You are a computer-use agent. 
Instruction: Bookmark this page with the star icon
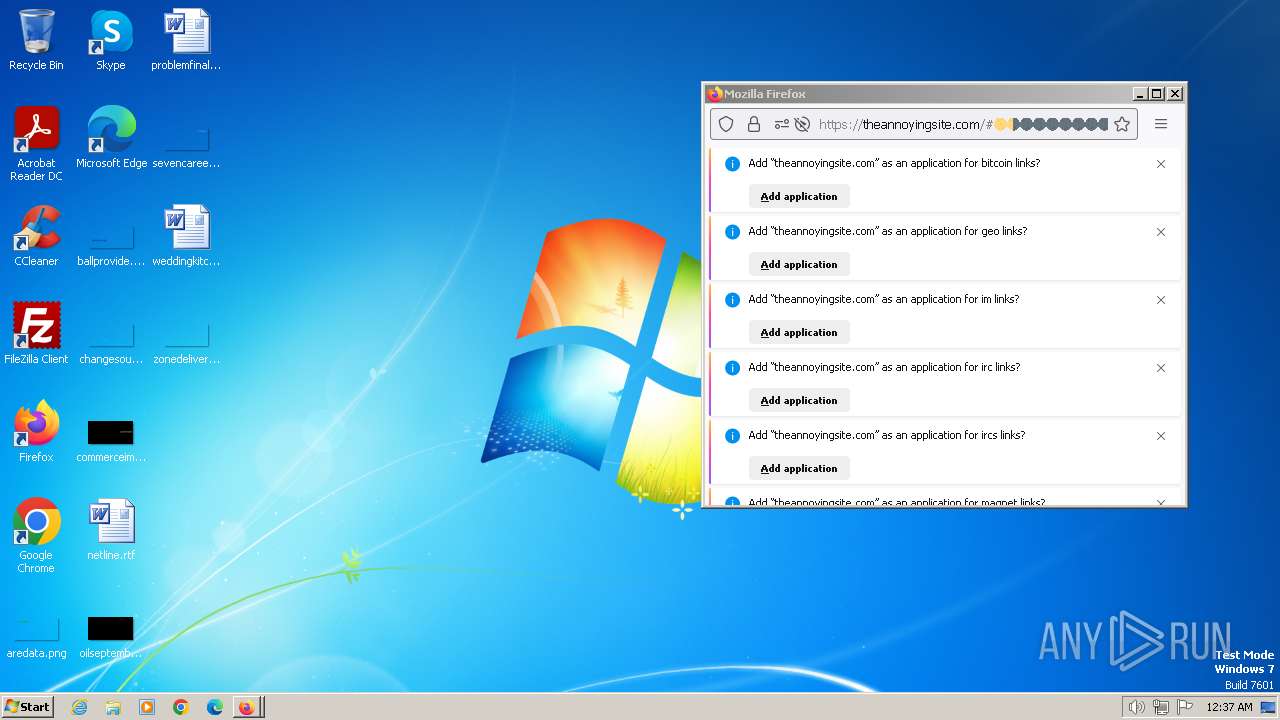click(1122, 124)
